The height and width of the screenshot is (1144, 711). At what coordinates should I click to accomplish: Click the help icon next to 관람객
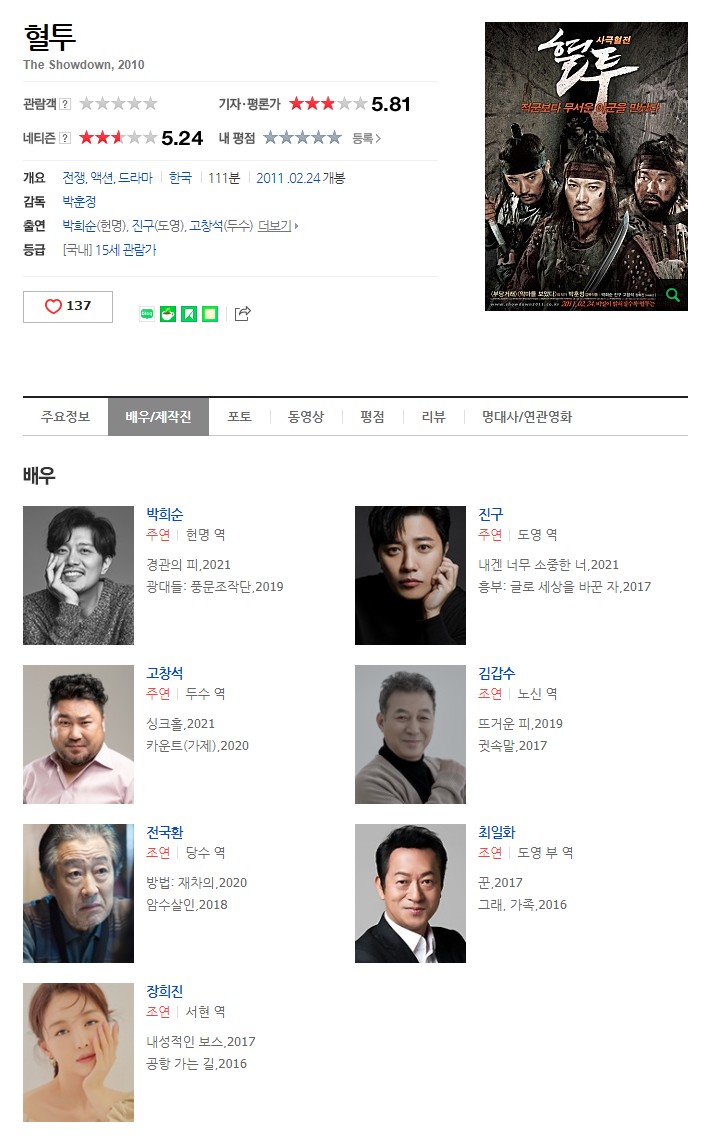pos(65,104)
